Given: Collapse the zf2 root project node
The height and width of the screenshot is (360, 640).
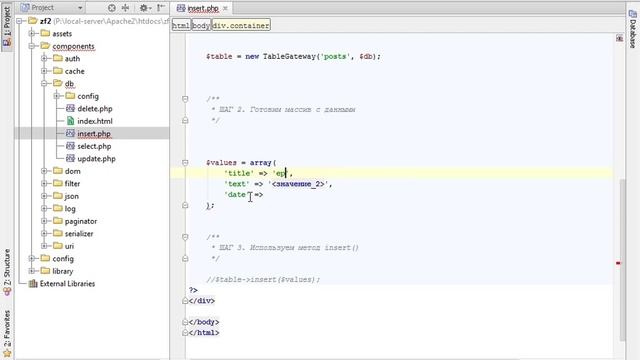Looking at the screenshot, I should [19, 21].
